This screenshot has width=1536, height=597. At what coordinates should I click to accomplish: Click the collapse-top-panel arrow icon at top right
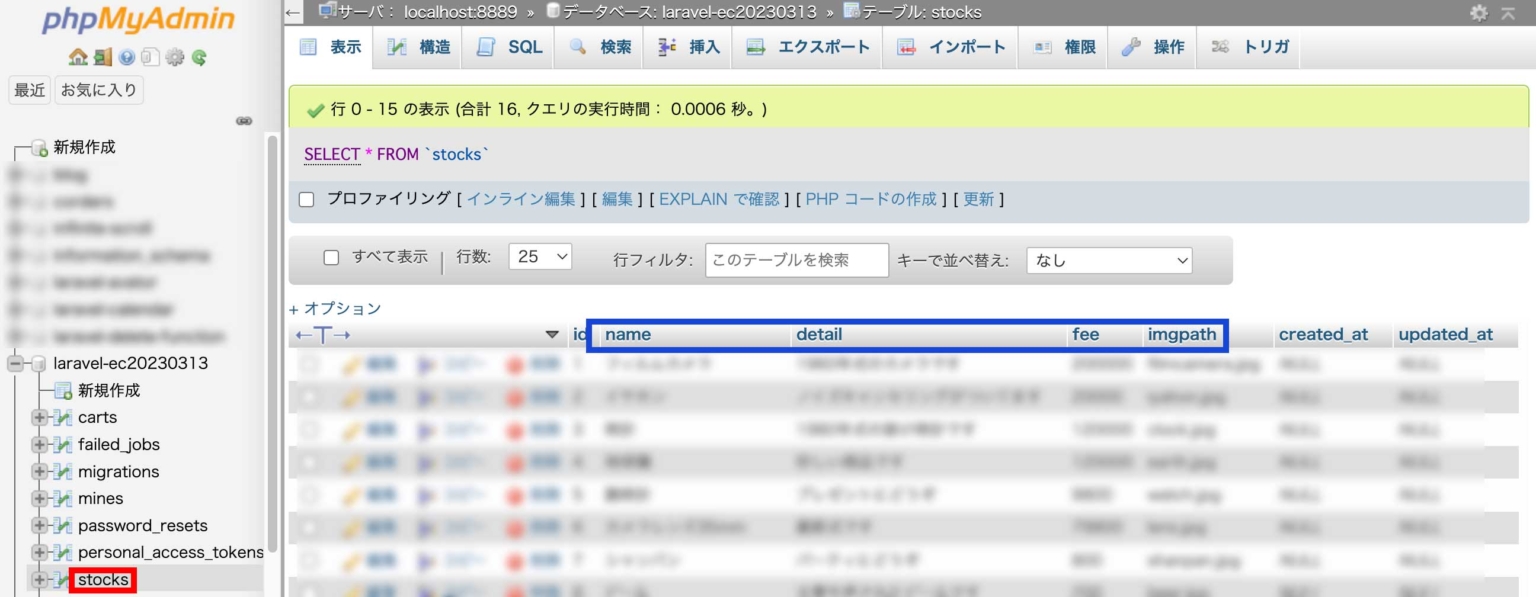pos(1508,13)
